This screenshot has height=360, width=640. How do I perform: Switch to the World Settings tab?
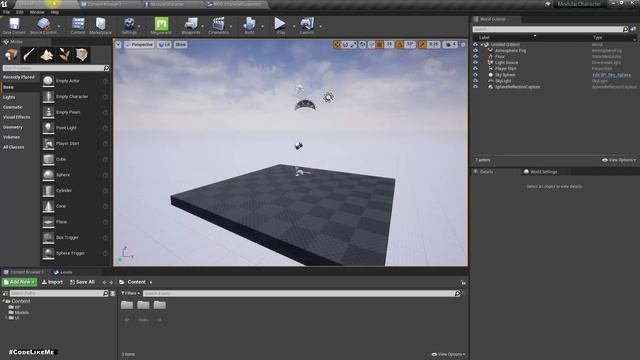click(x=540, y=172)
